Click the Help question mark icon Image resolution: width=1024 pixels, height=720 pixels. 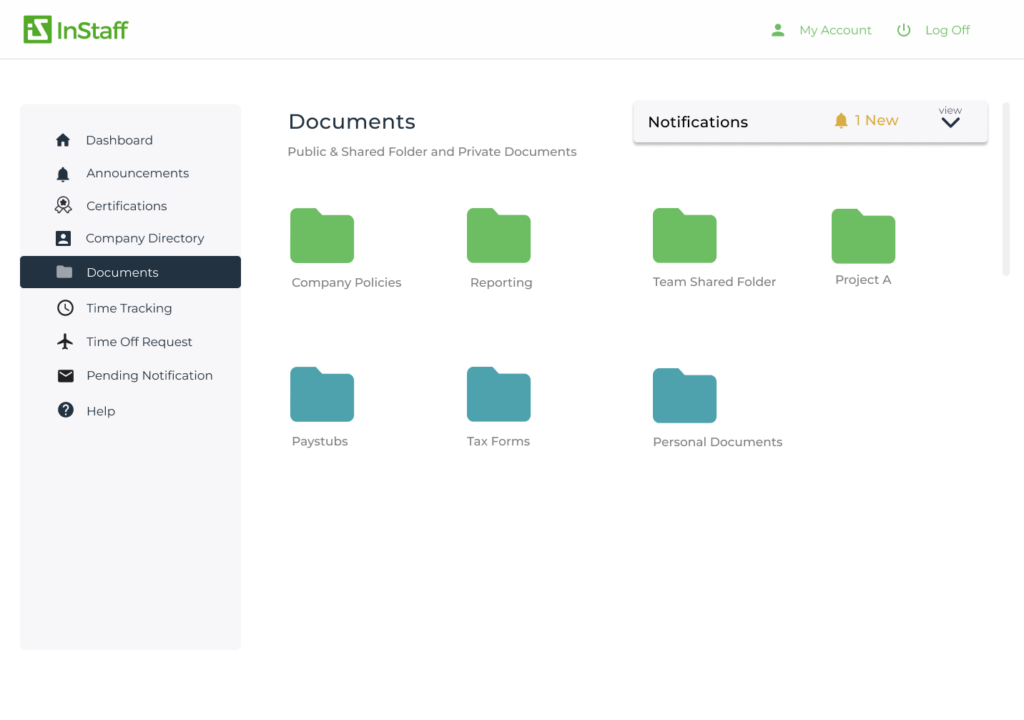click(x=65, y=410)
